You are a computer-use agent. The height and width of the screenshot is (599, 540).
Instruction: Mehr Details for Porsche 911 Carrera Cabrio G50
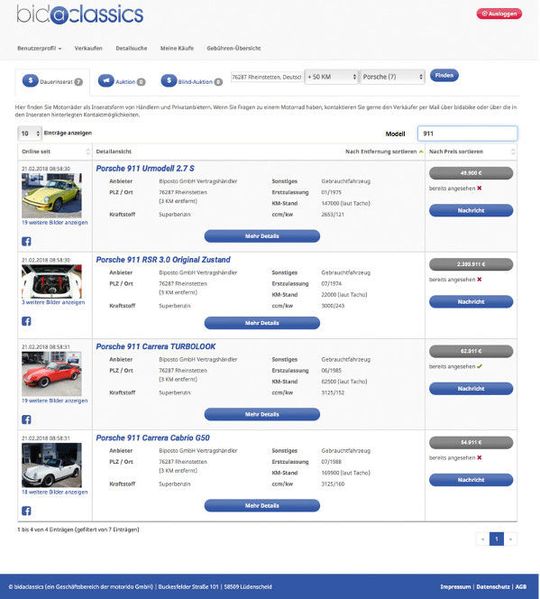point(262,505)
